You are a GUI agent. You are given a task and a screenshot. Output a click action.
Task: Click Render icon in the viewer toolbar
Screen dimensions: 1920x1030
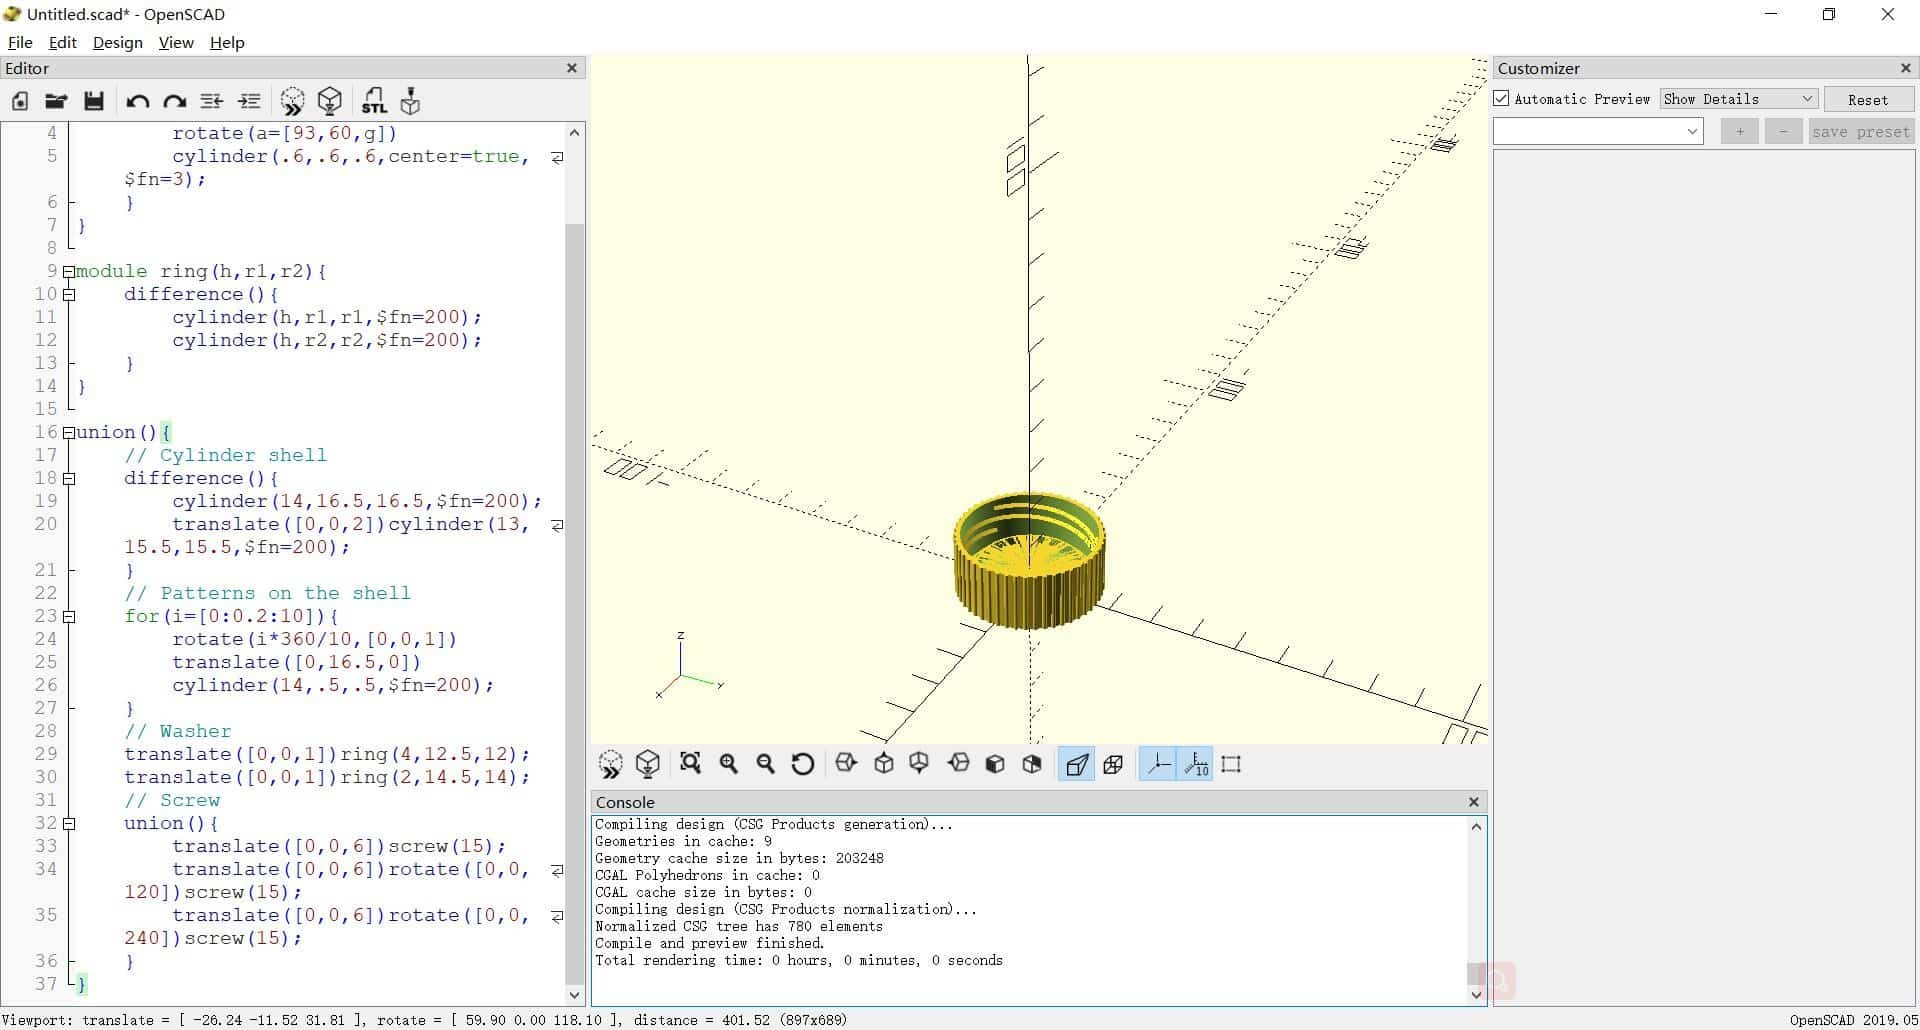click(648, 764)
